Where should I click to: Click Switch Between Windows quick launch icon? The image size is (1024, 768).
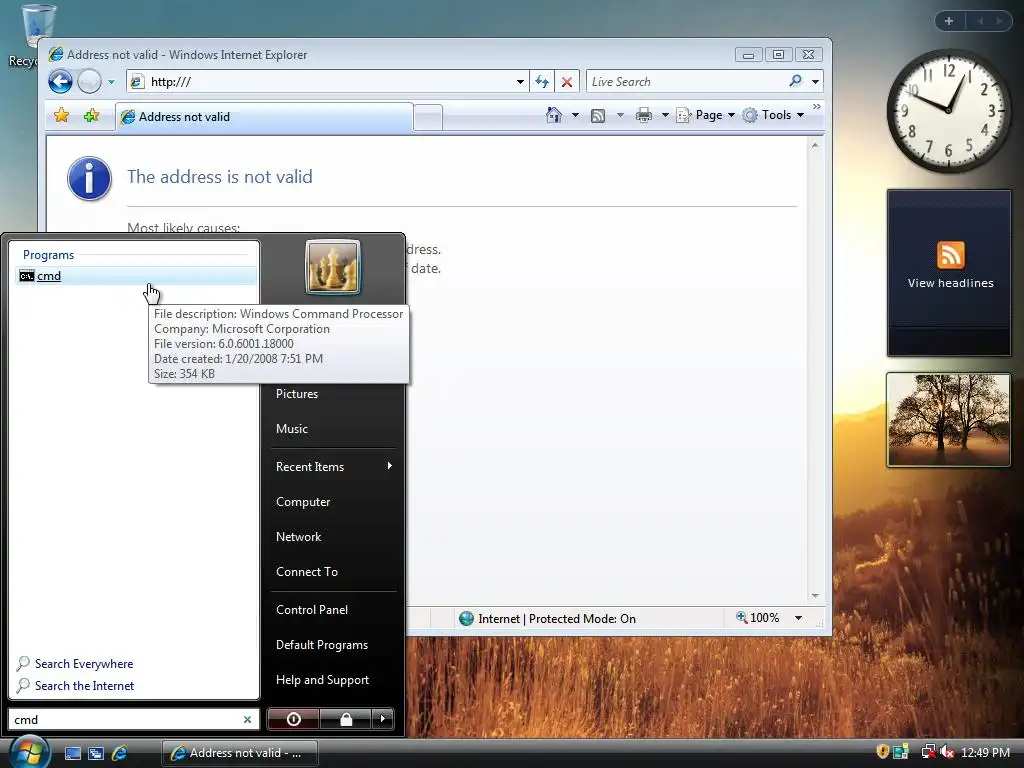tap(96, 753)
